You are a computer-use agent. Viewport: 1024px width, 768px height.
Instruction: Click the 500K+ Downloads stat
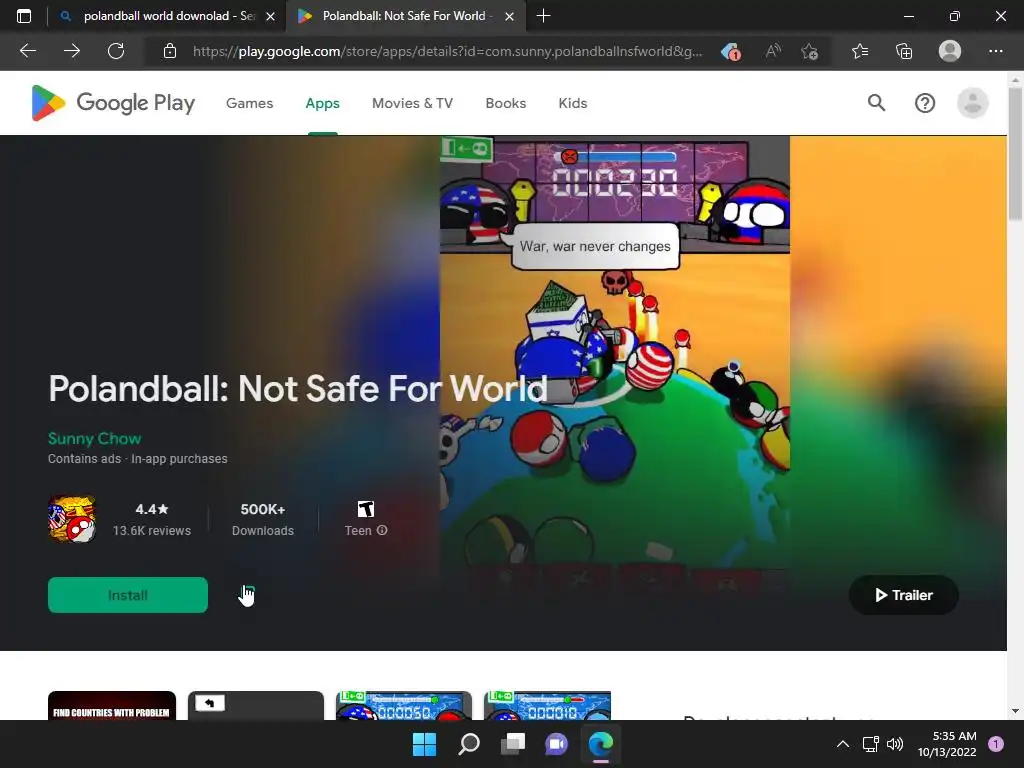tap(263, 519)
